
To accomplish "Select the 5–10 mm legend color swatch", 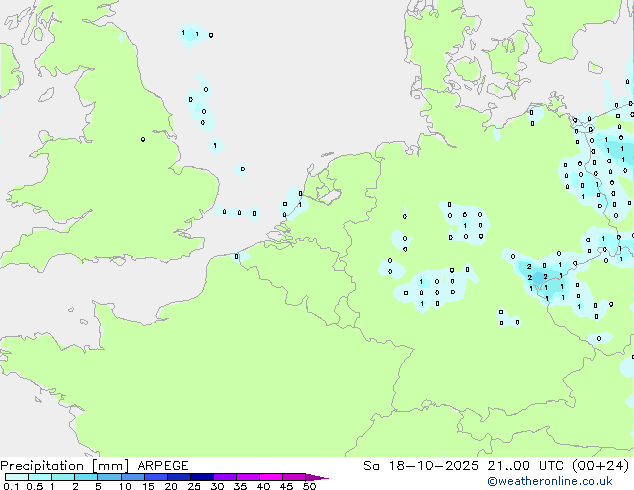I will (x=111, y=478).
